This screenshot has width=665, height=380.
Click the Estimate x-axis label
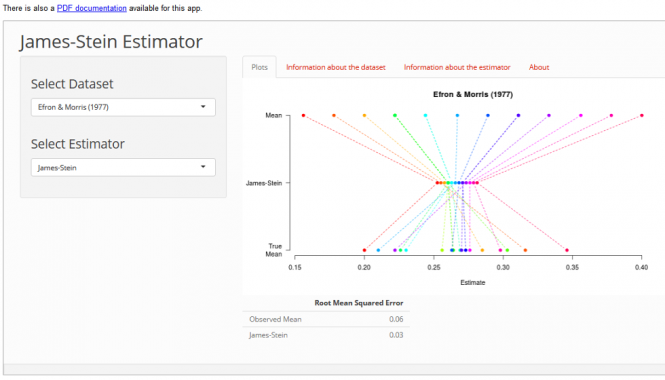click(x=473, y=282)
